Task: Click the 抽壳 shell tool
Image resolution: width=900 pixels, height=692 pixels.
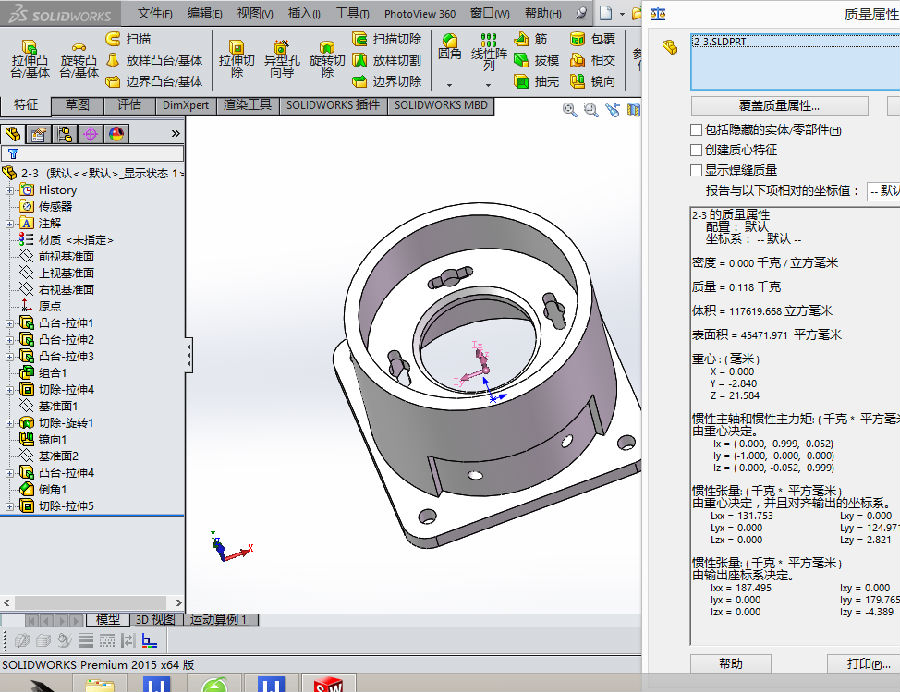Action: (x=536, y=82)
